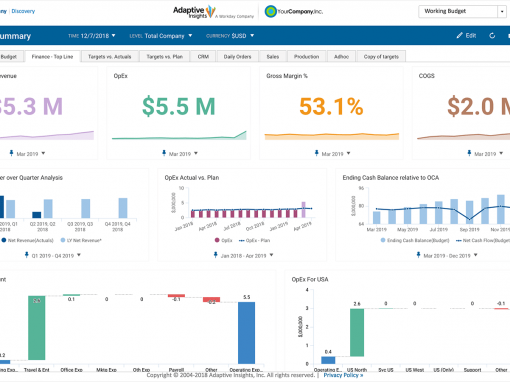Switch to the Targets vs. Plan tab

point(164,57)
